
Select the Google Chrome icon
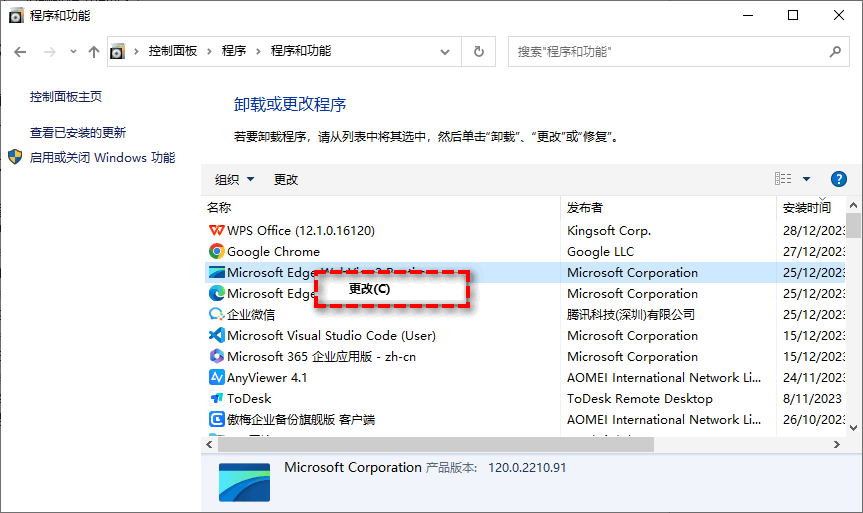[x=217, y=252]
